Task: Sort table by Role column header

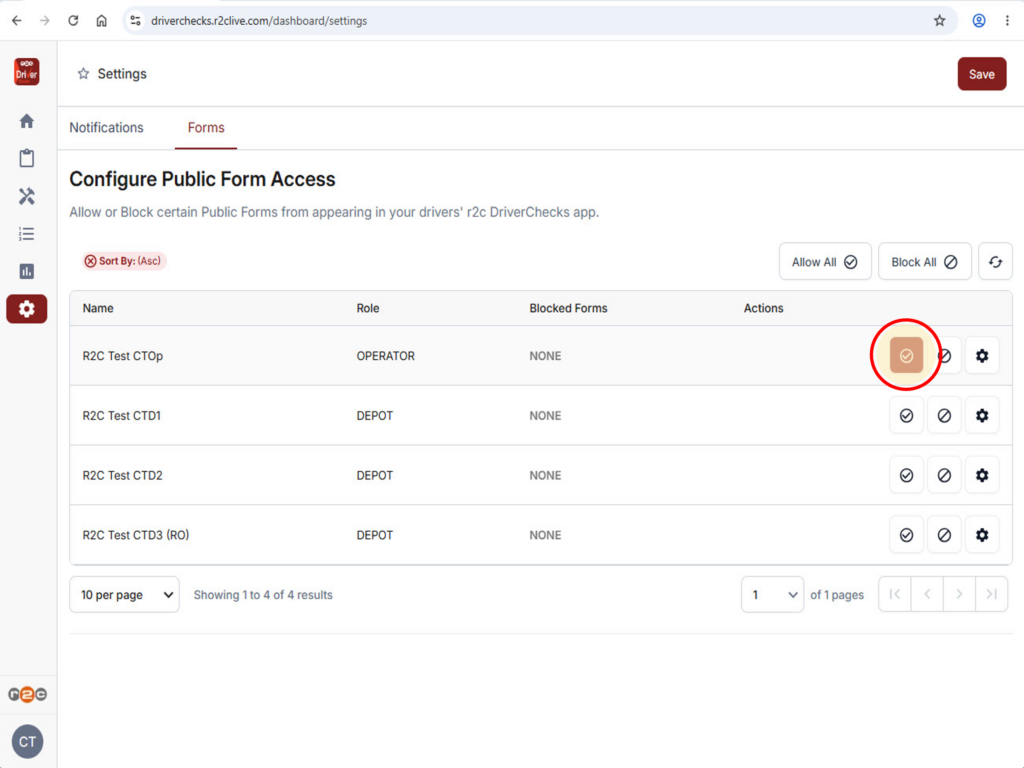Action: [x=368, y=308]
